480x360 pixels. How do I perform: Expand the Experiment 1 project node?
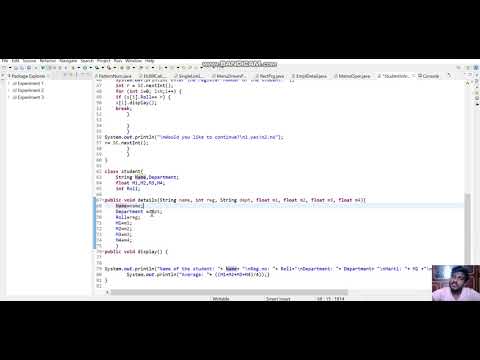pos(9,83)
